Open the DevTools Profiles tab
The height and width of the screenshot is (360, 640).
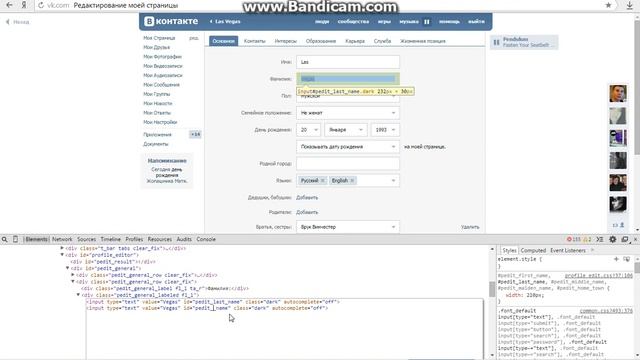click(134, 239)
